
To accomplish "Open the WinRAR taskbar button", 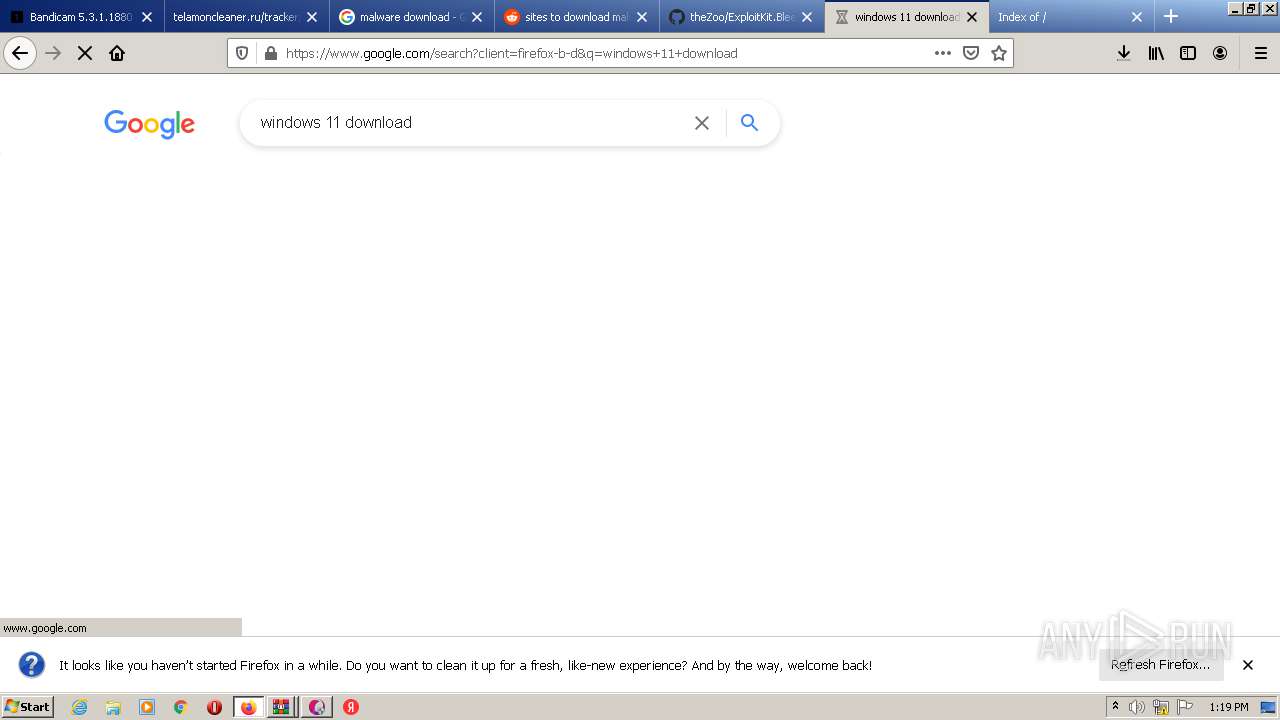I will click(x=282, y=707).
